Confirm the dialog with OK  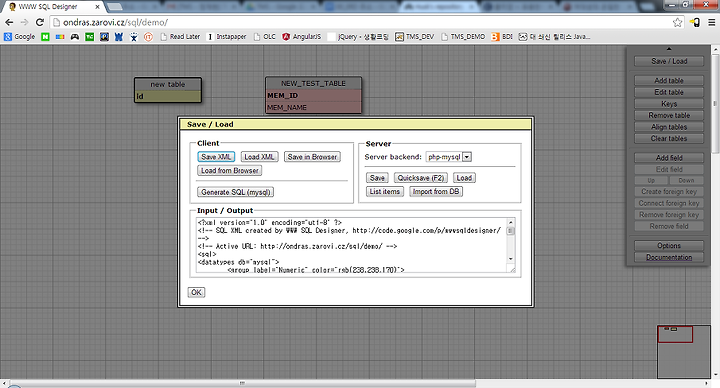pyautogui.click(x=196, y=292)
